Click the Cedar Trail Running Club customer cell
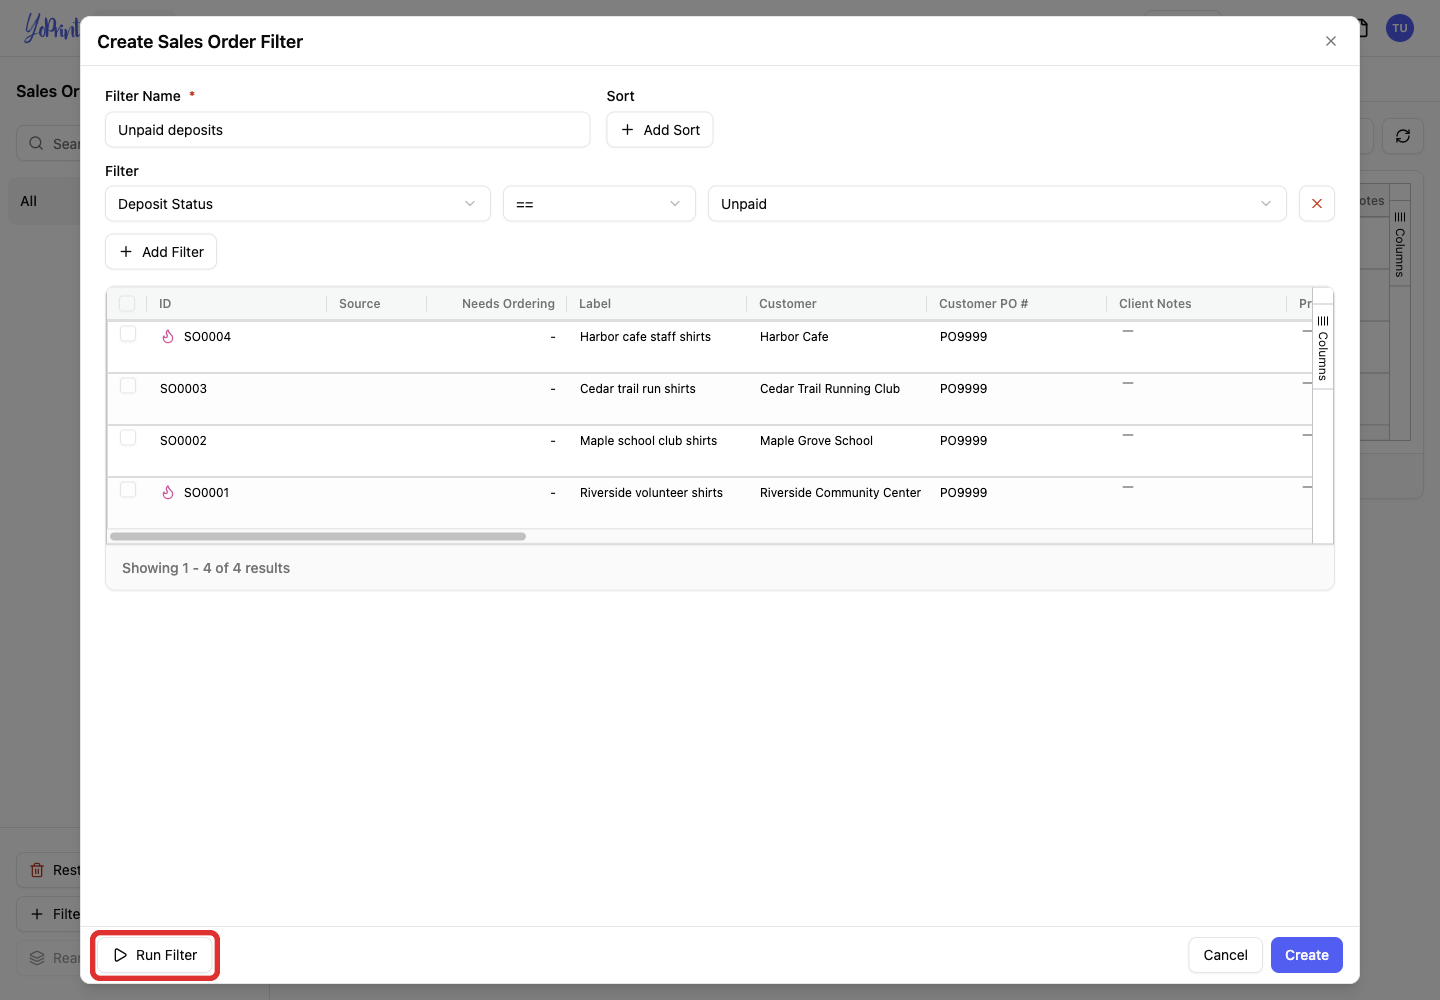Viewport: 1440px width, 1000px height. 830,389
